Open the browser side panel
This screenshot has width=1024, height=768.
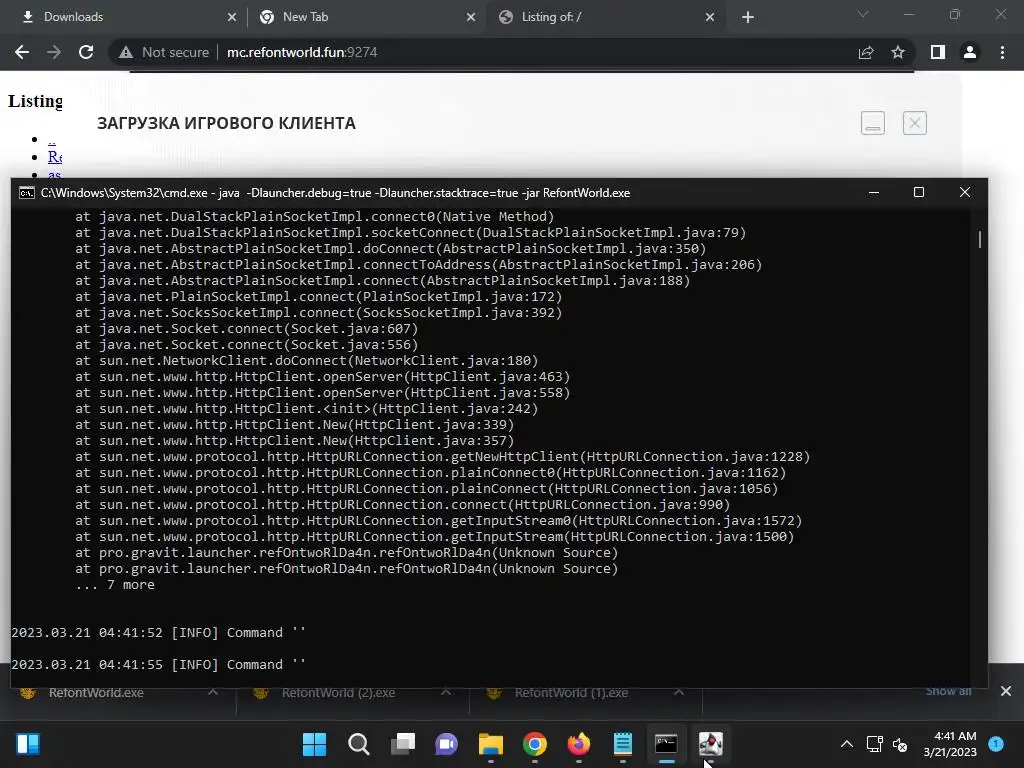point(938,52)
